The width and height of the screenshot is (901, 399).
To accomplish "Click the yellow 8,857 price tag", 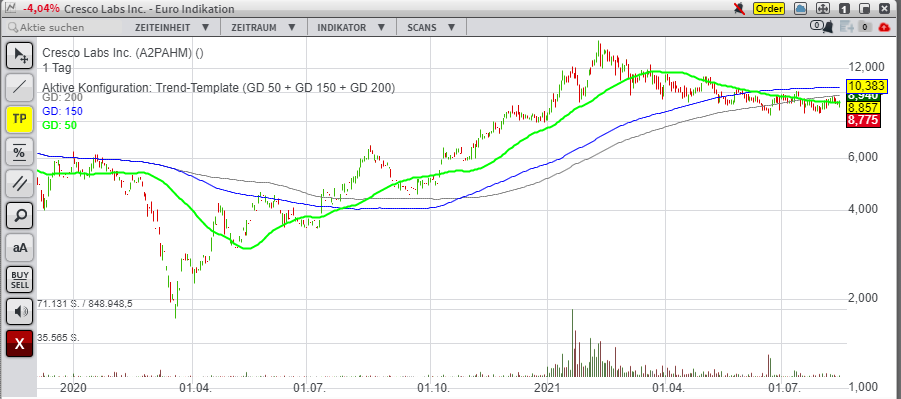I will [865, 108].
